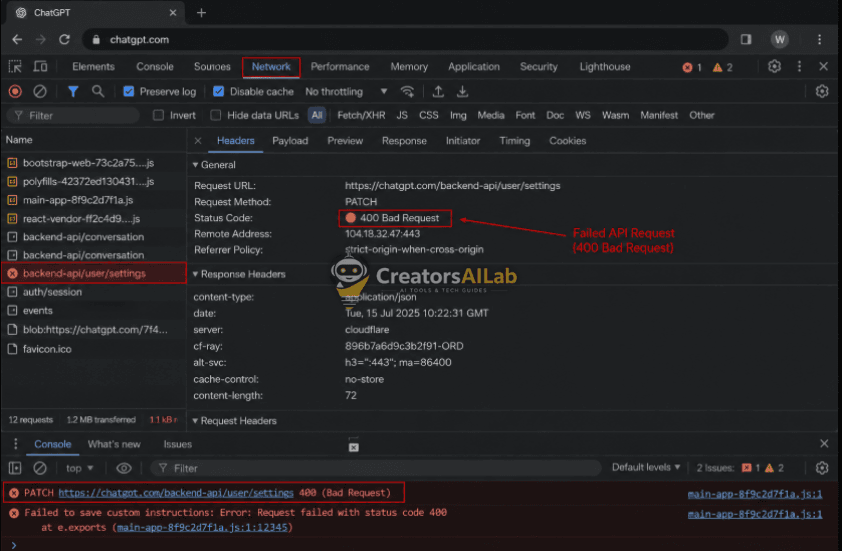Image resolution: width=842 pixels, height=551 pixels.
Task: Close the console drawer
Action: click(824, 444)
